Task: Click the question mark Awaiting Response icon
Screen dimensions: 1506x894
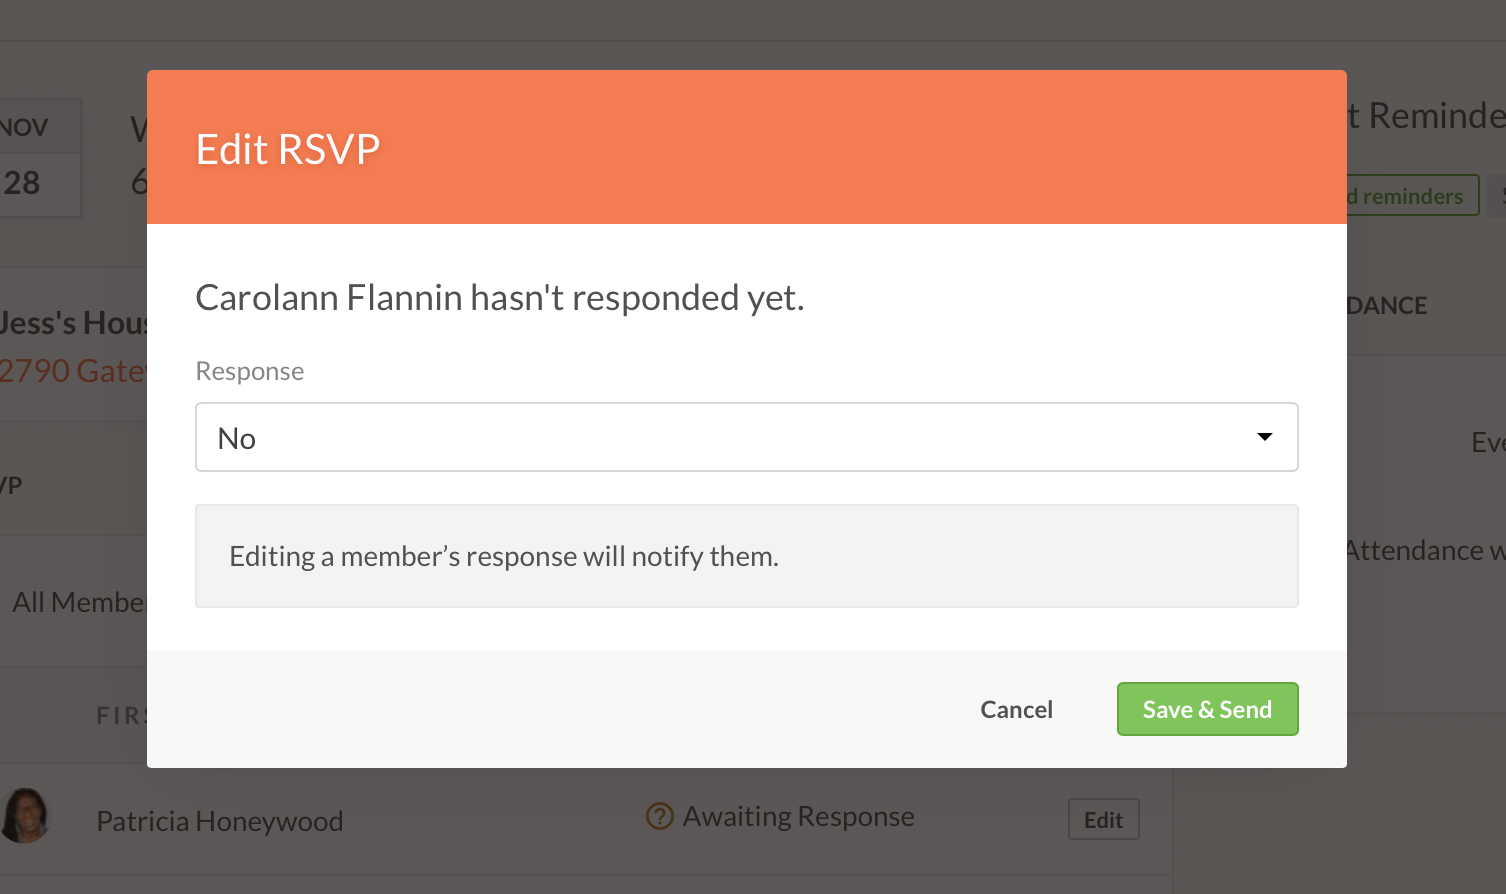Action: pyautogui.click(x=659, y=817)
